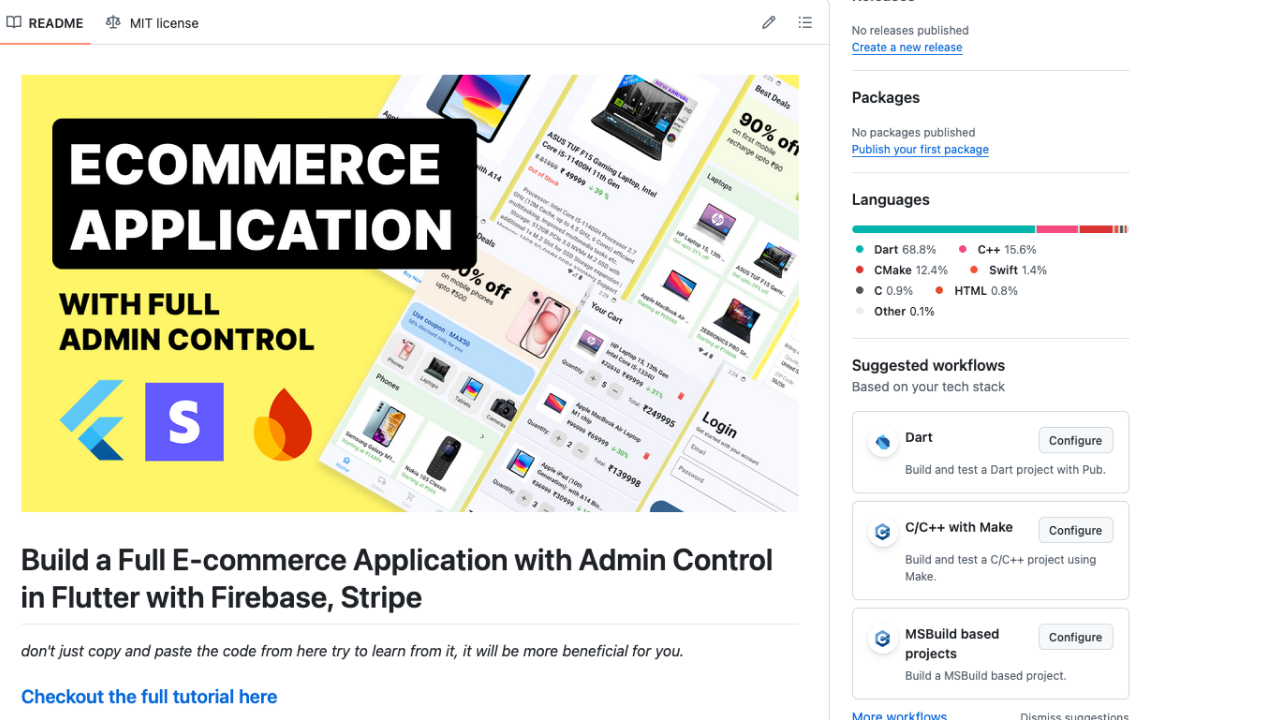1280x720 pixels.
Task: Select C 0.9% language entry
Action: (x=884, y=291)
